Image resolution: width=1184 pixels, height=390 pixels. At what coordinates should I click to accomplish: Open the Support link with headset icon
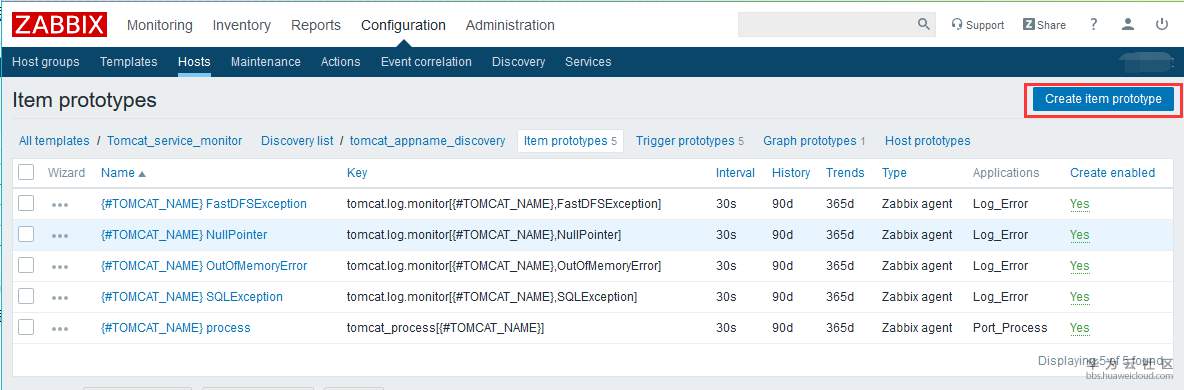pos(978,25)
